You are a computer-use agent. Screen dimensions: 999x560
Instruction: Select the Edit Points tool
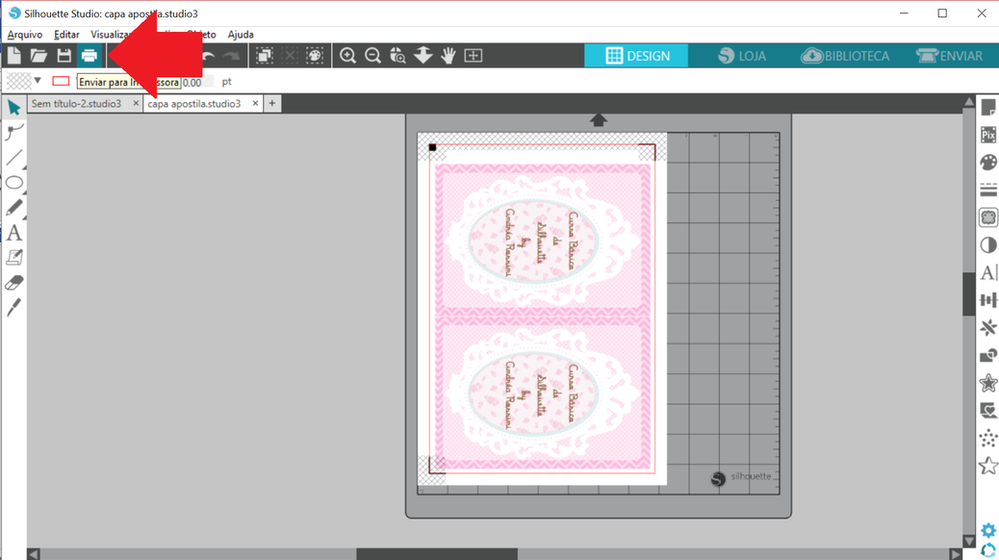click(14, 132)
